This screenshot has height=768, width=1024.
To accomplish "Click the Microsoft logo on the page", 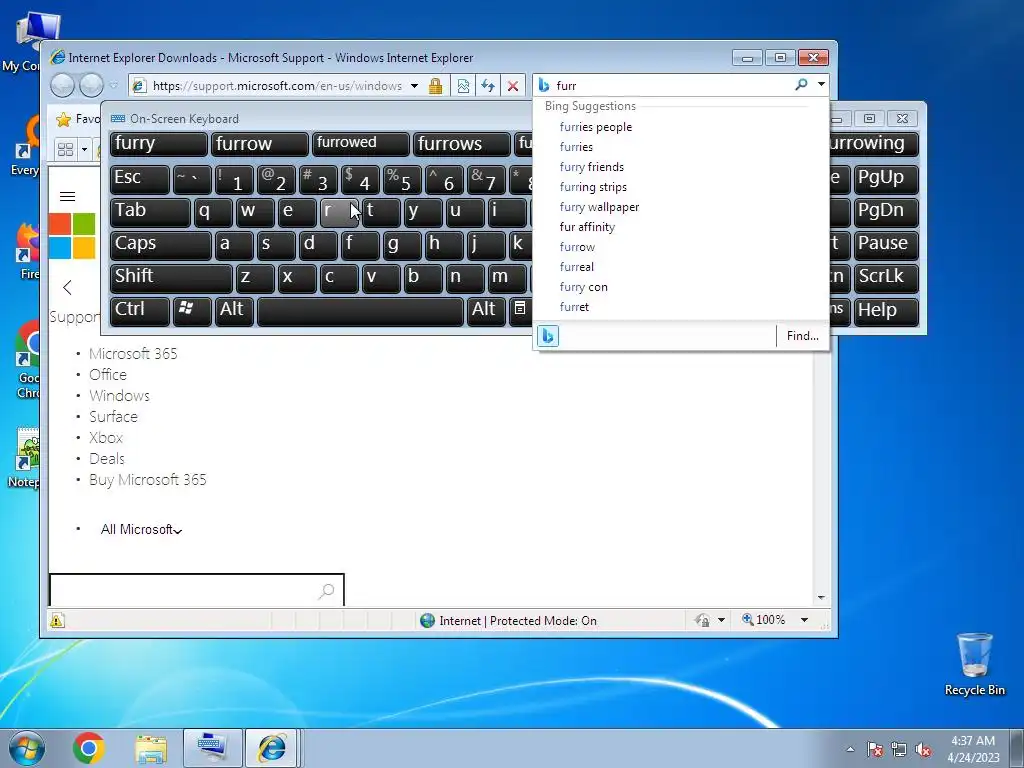I will (72, 236).
